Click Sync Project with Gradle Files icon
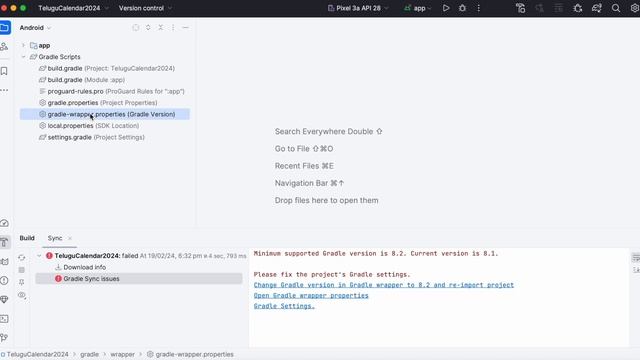 [x=596, y=8]
